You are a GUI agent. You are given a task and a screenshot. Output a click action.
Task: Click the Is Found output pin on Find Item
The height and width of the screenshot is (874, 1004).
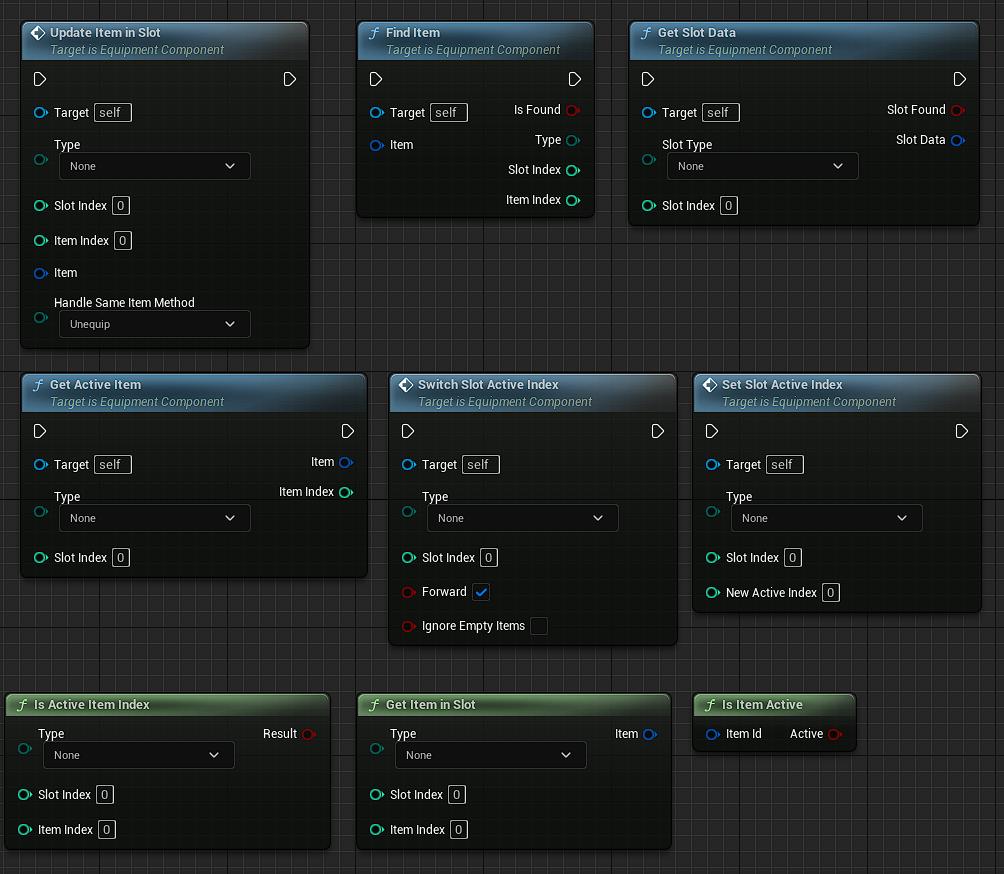click(x=572, y=110)
